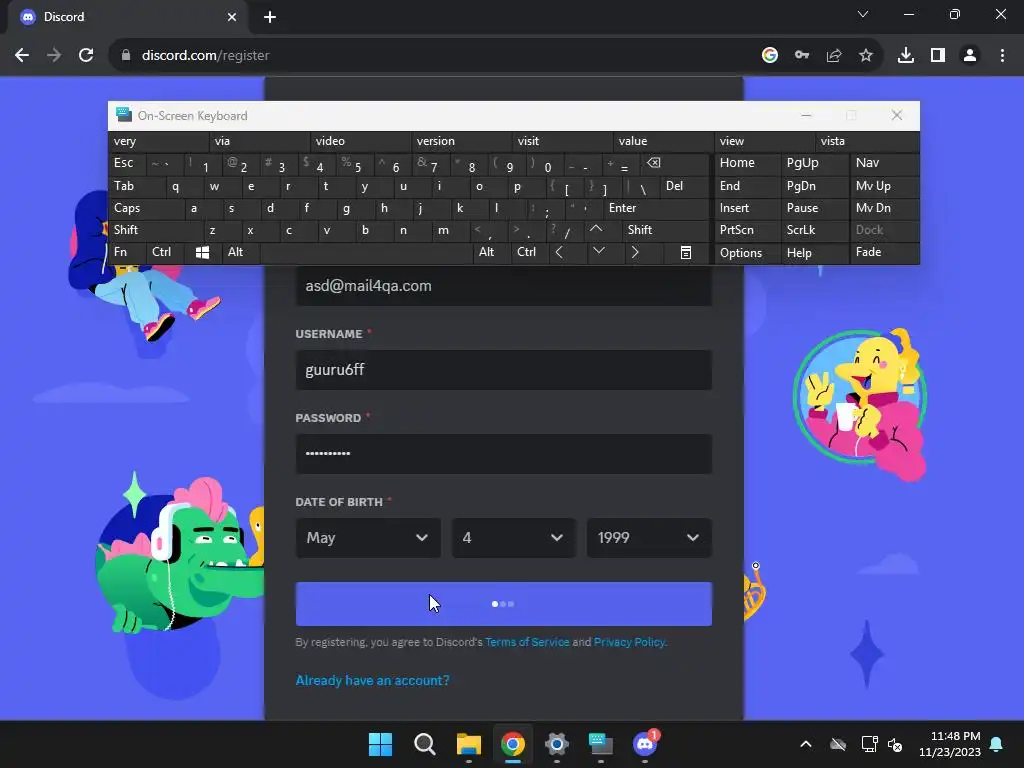Viewport: 1024px width, 768px height.
Task: Click the left arrow key on keyboard
Action: tap(559, 253)
